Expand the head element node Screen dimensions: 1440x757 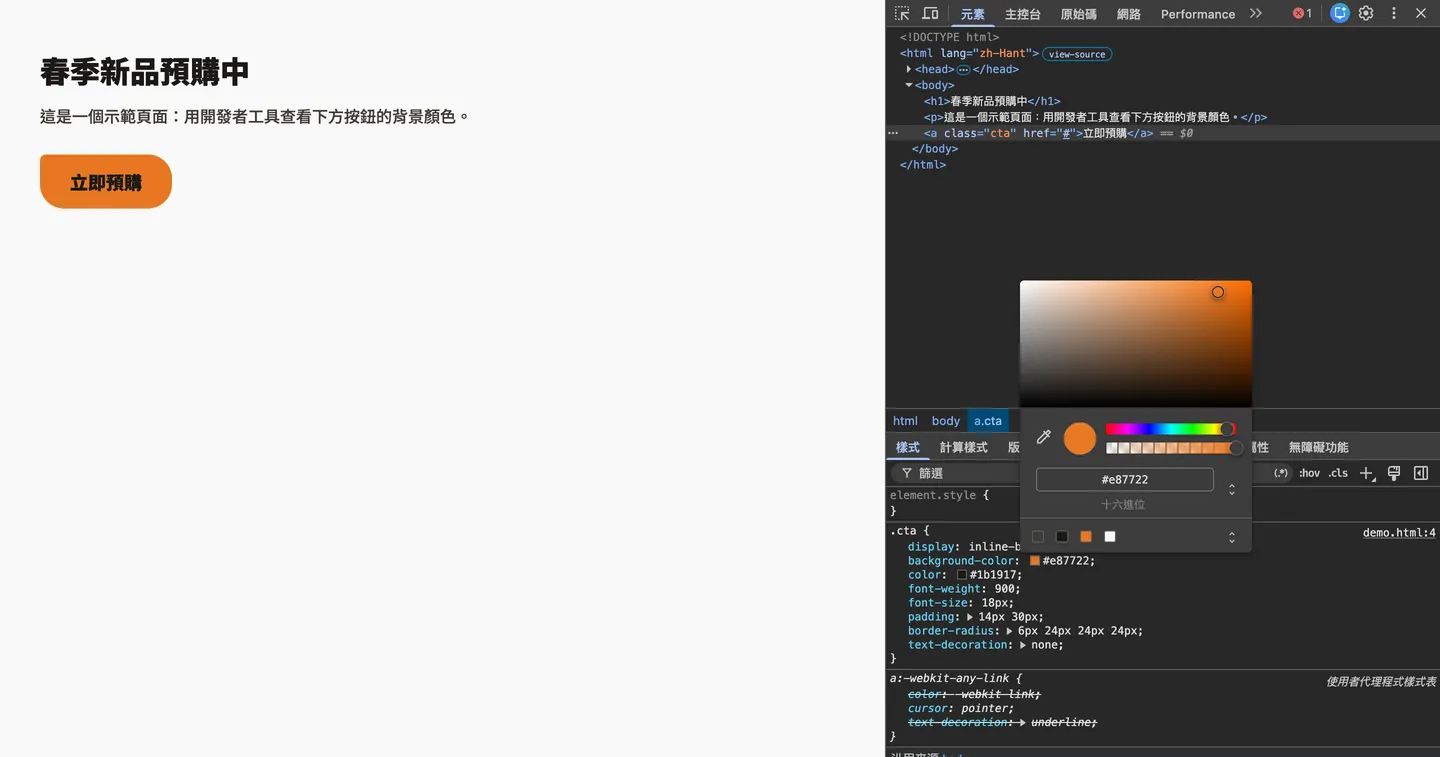[909, 69]
